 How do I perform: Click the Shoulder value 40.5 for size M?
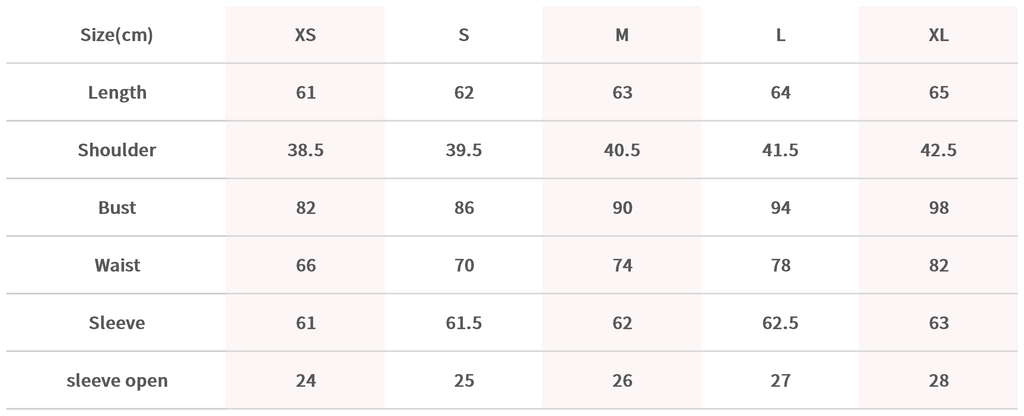(x=622, y=150)
